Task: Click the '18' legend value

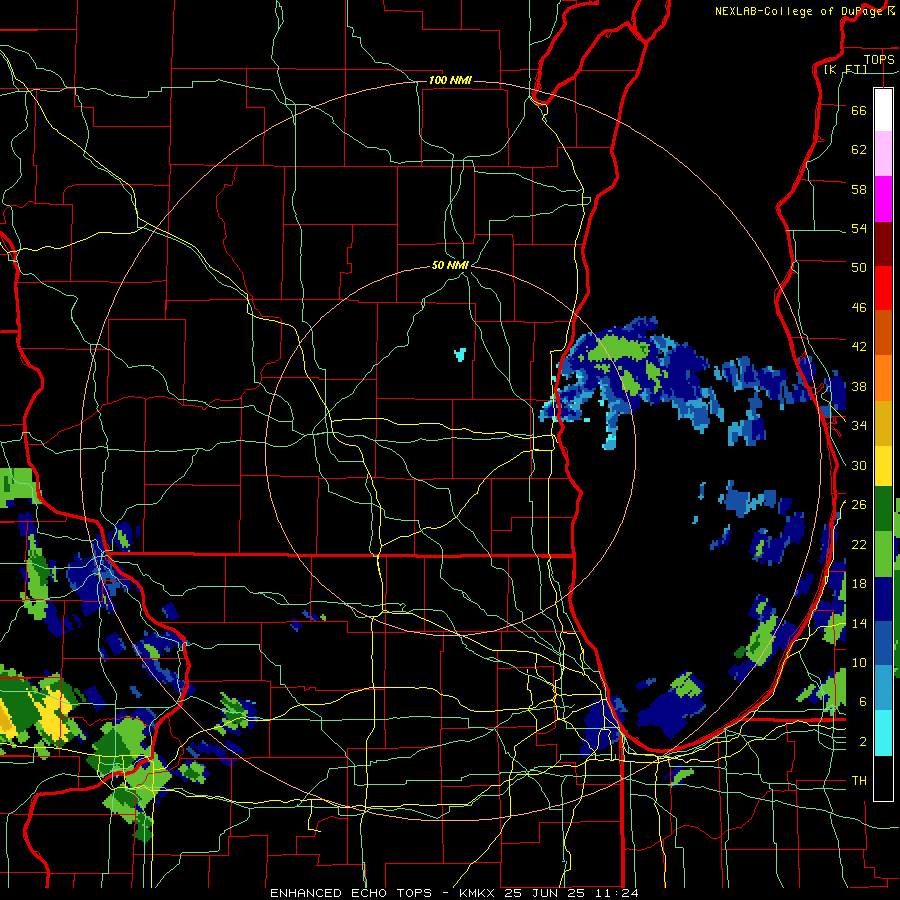Action: [859, 584]
